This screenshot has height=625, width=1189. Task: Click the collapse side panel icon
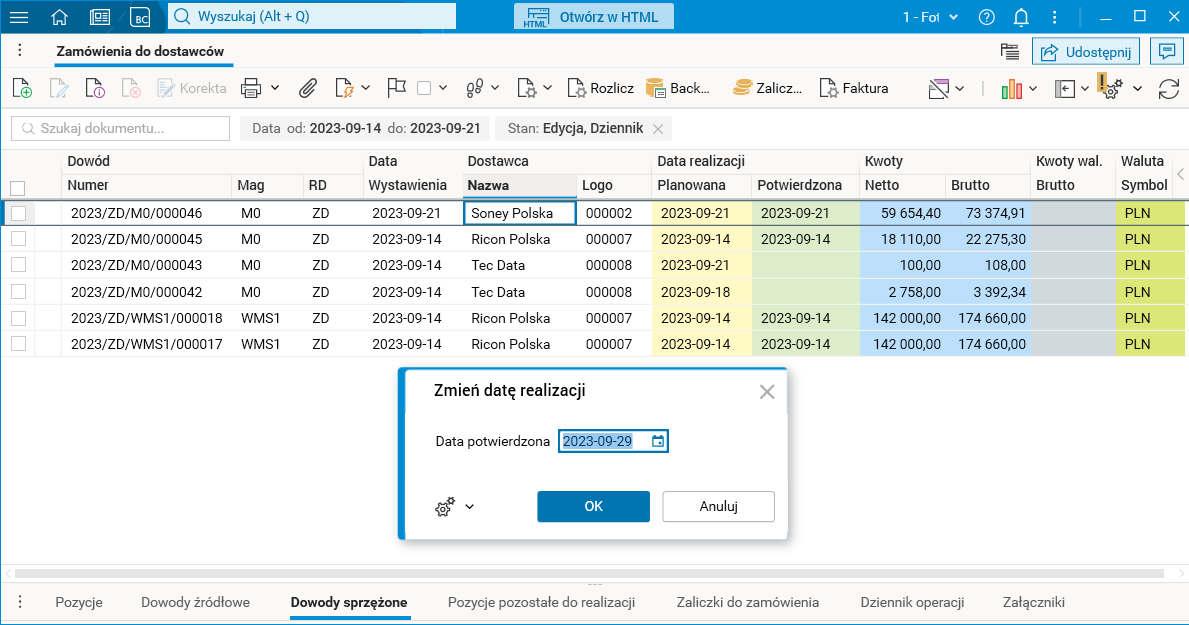click(1065, 89)
